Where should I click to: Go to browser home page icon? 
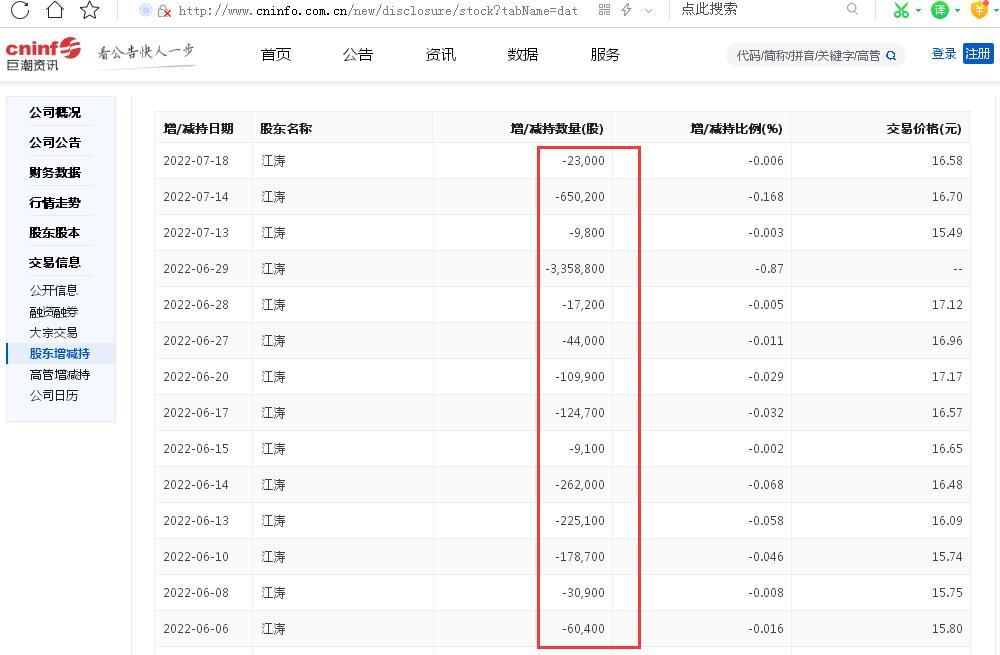(55, 10)
